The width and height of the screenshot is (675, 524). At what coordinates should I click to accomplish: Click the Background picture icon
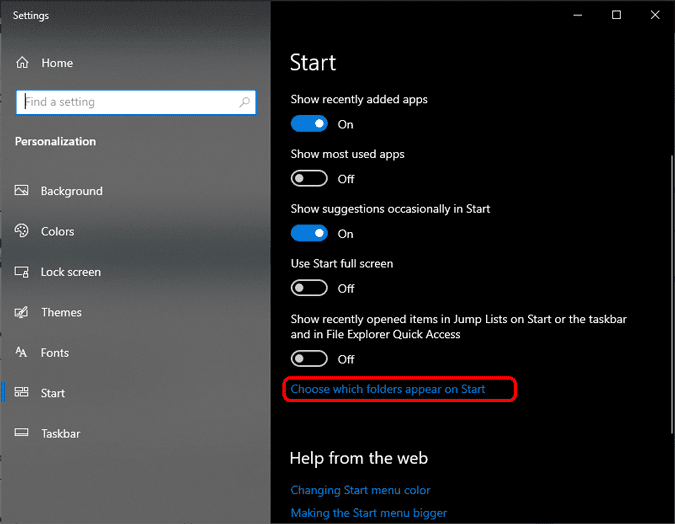point(22,190)
